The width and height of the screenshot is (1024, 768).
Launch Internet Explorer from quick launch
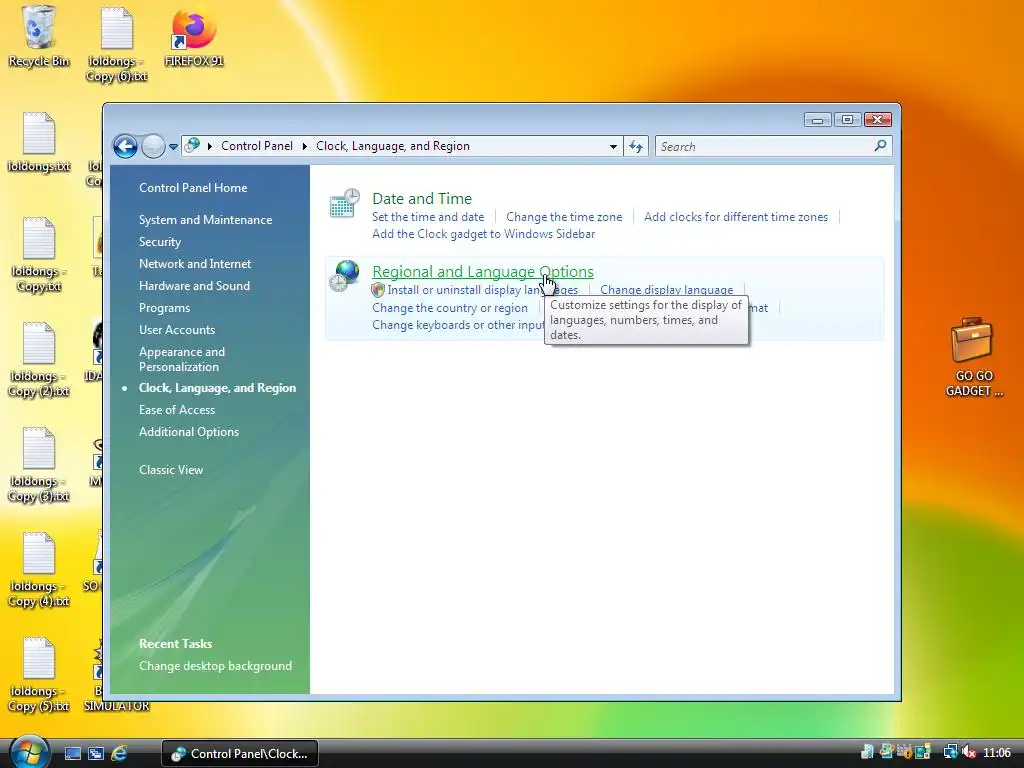tap(119, 754)
